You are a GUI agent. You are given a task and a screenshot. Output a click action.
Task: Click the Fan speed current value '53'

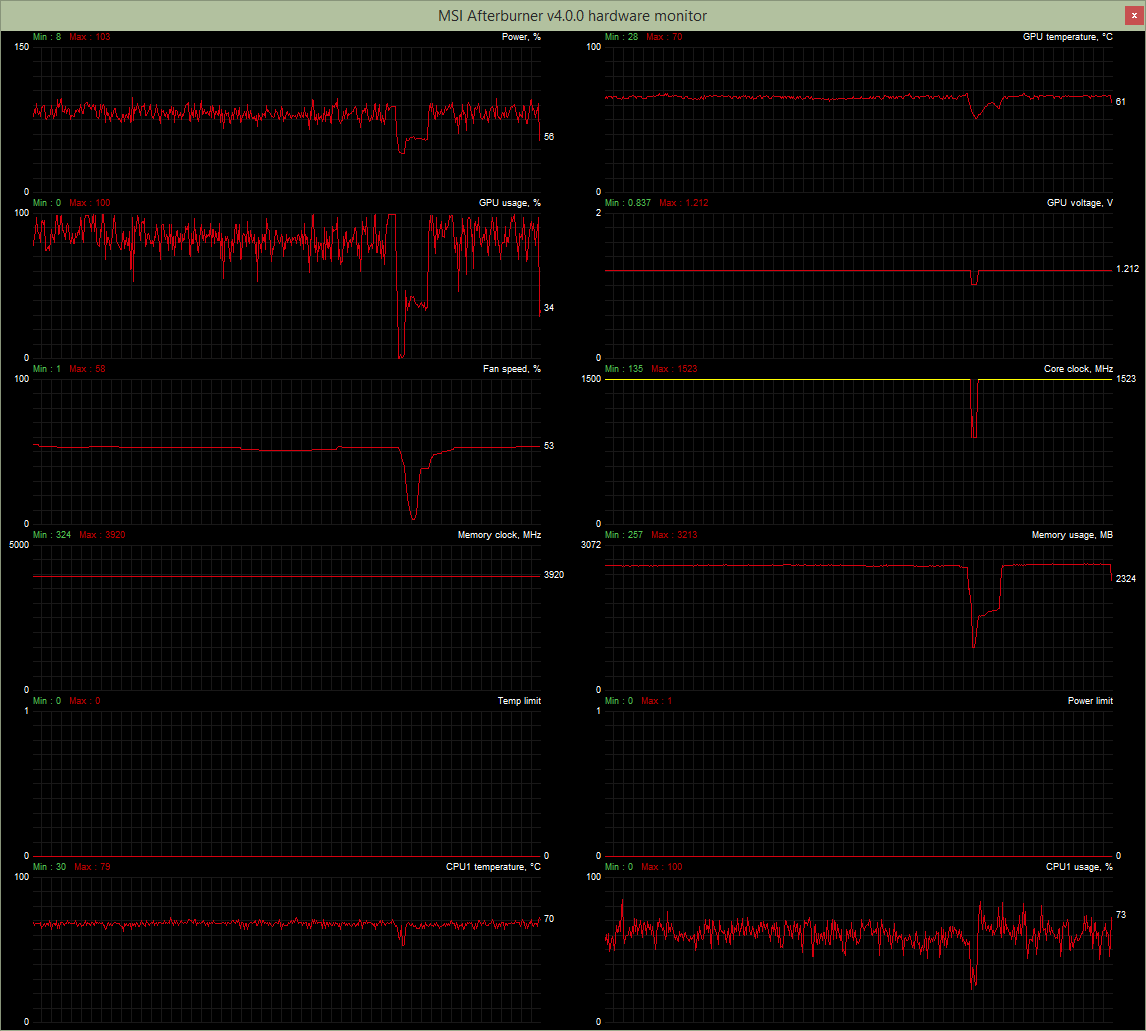coord(549,446)
